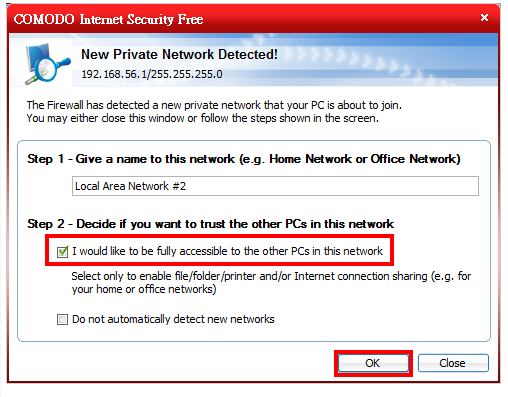Image resolution: width=508 pixels, height=397 pixels.
Task: Uncheck the fully accessible to other PCs checkbox
Action: (x=62, y=252)
